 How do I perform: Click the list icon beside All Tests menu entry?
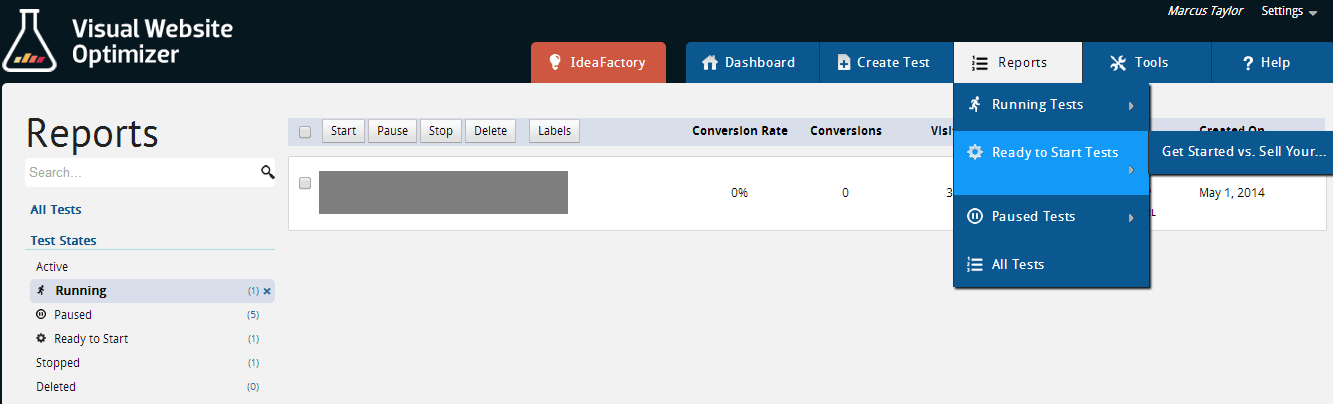(974, 264)
